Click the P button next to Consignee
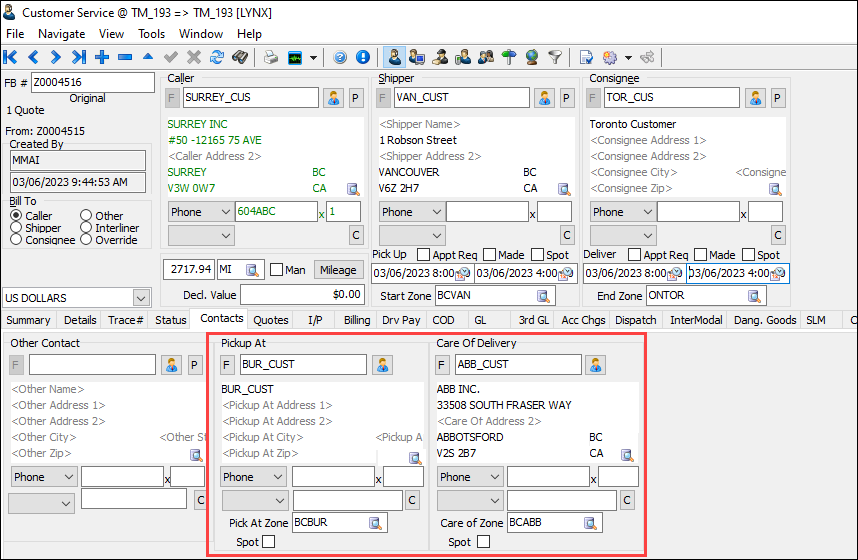The width and height of the screenshot is (858, 560). [777, 98]
